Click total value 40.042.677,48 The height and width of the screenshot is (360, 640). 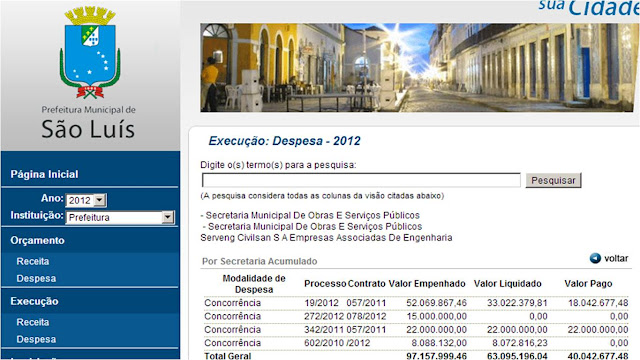[598, 356]
